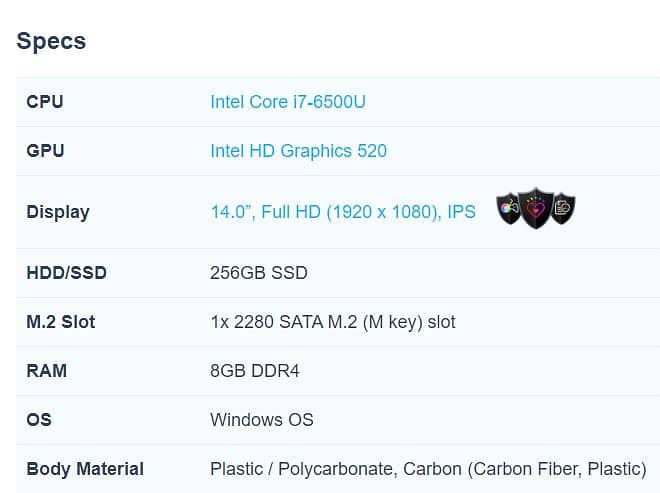
Task: Click the CPU row label
Action: point(45,102)
